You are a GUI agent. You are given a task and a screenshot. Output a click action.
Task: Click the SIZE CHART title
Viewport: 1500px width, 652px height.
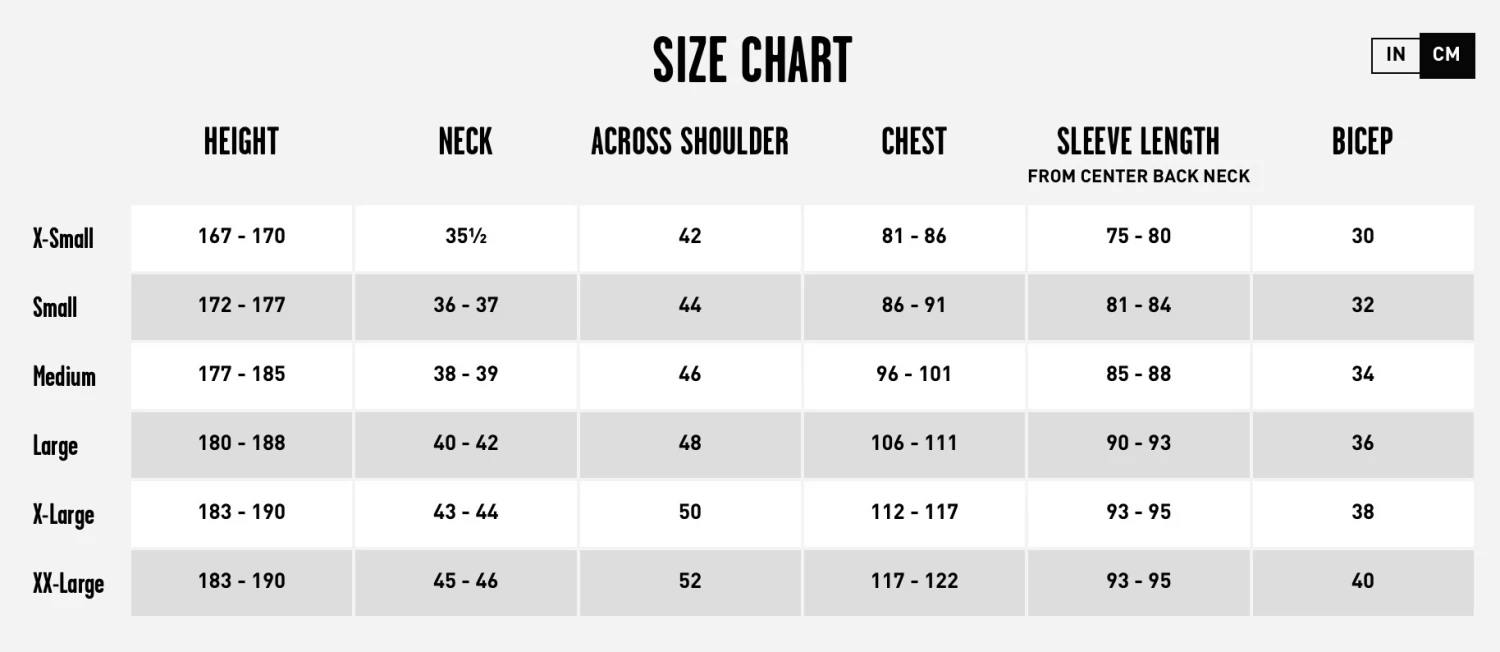click(752, 58)
